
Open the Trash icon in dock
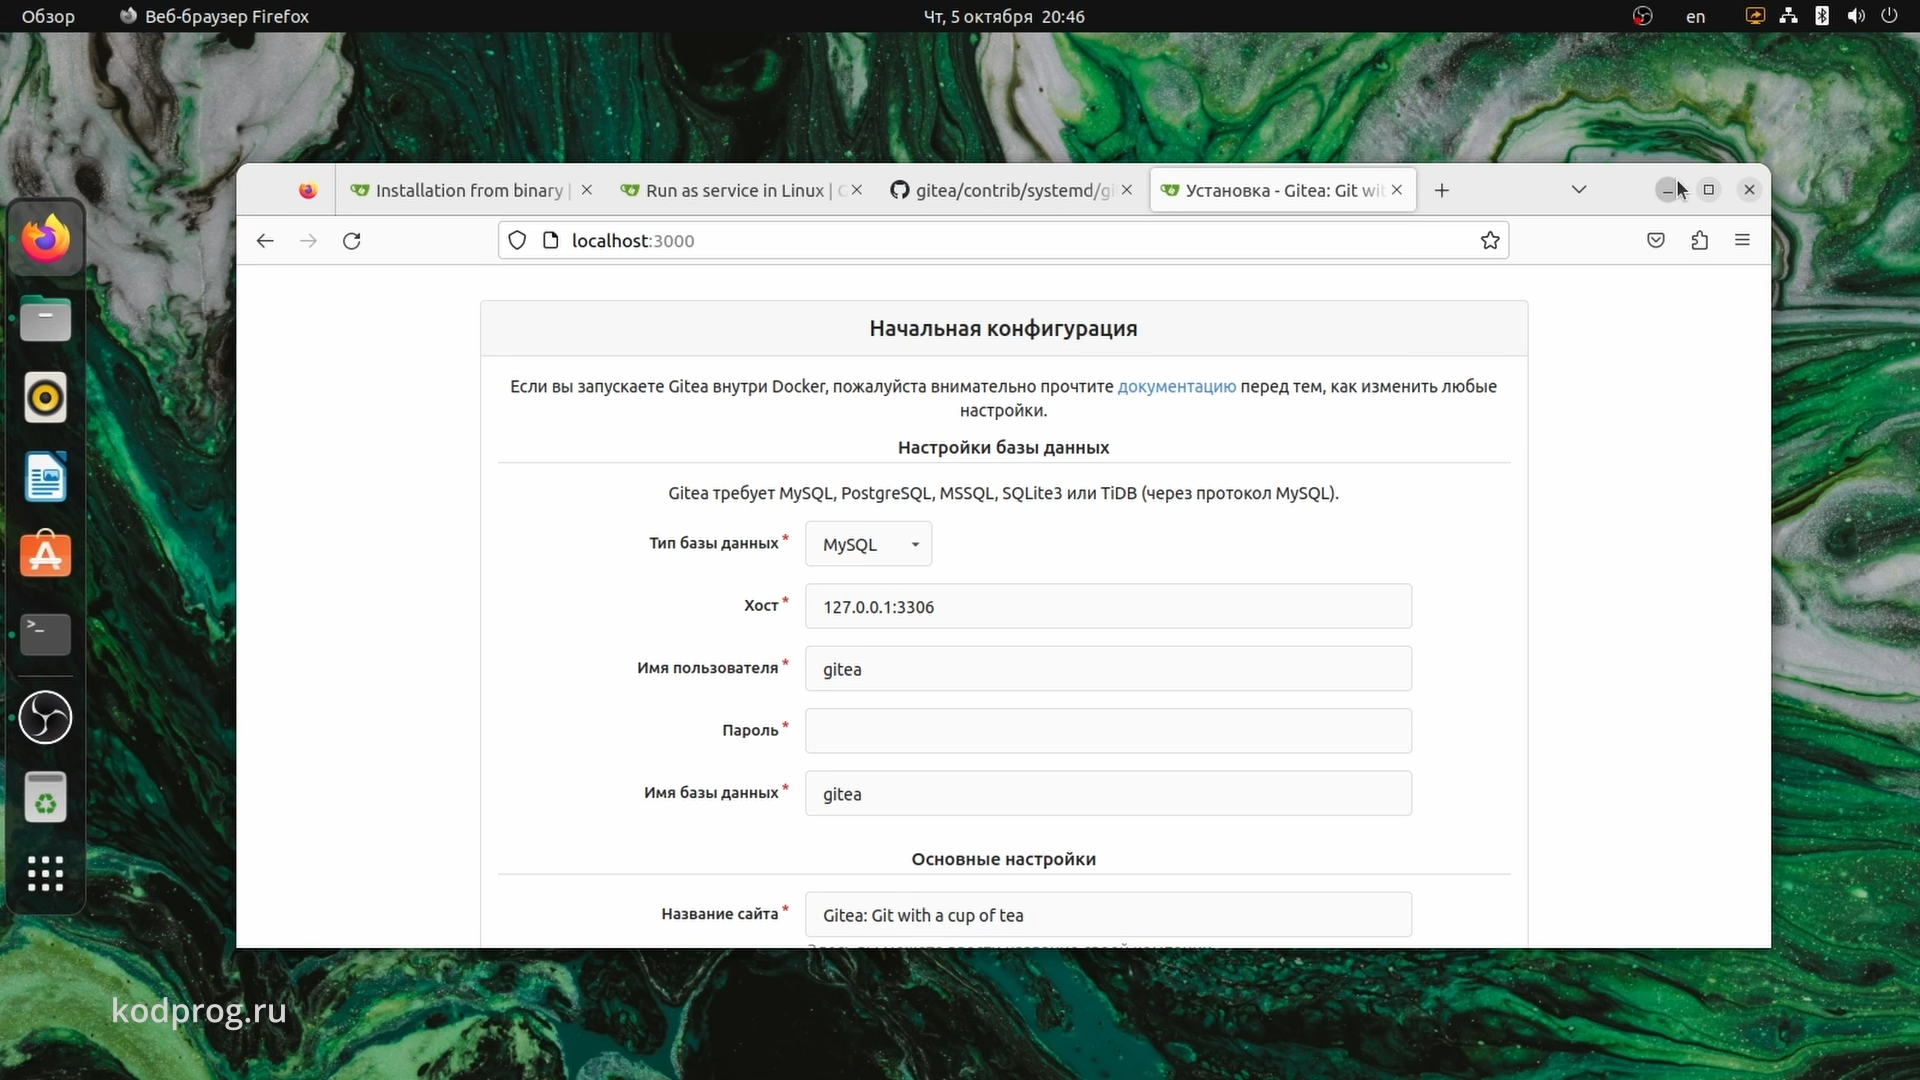pos(46,797)
